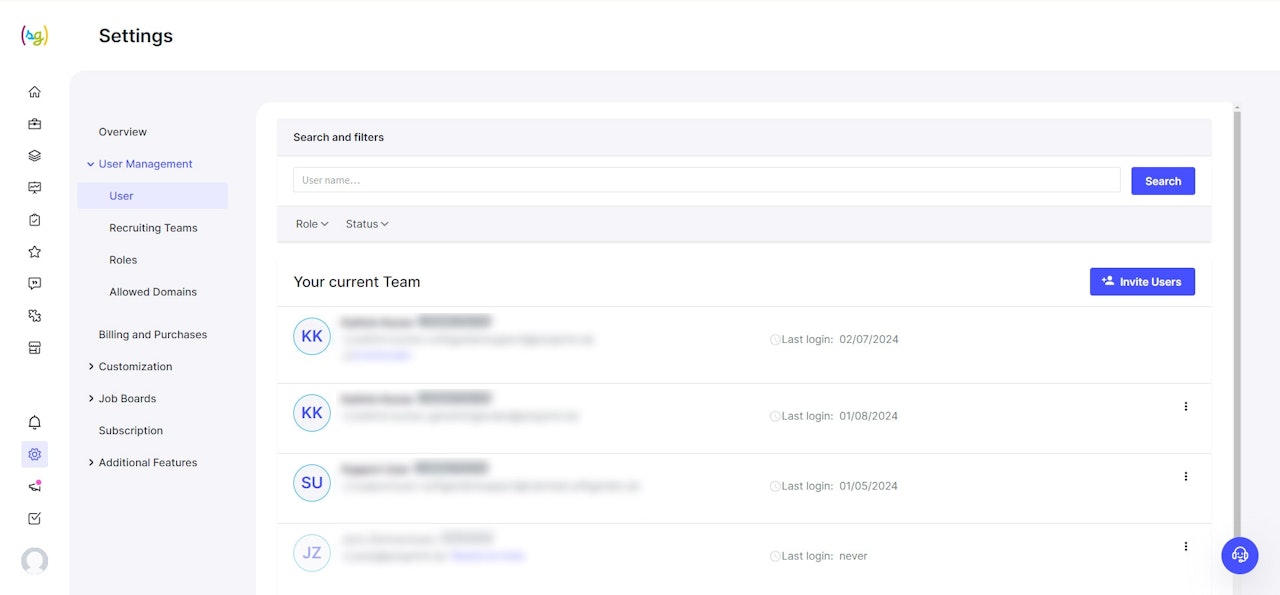Click the Invite Users button
1280x595 pixels.
click(1142, 282)
